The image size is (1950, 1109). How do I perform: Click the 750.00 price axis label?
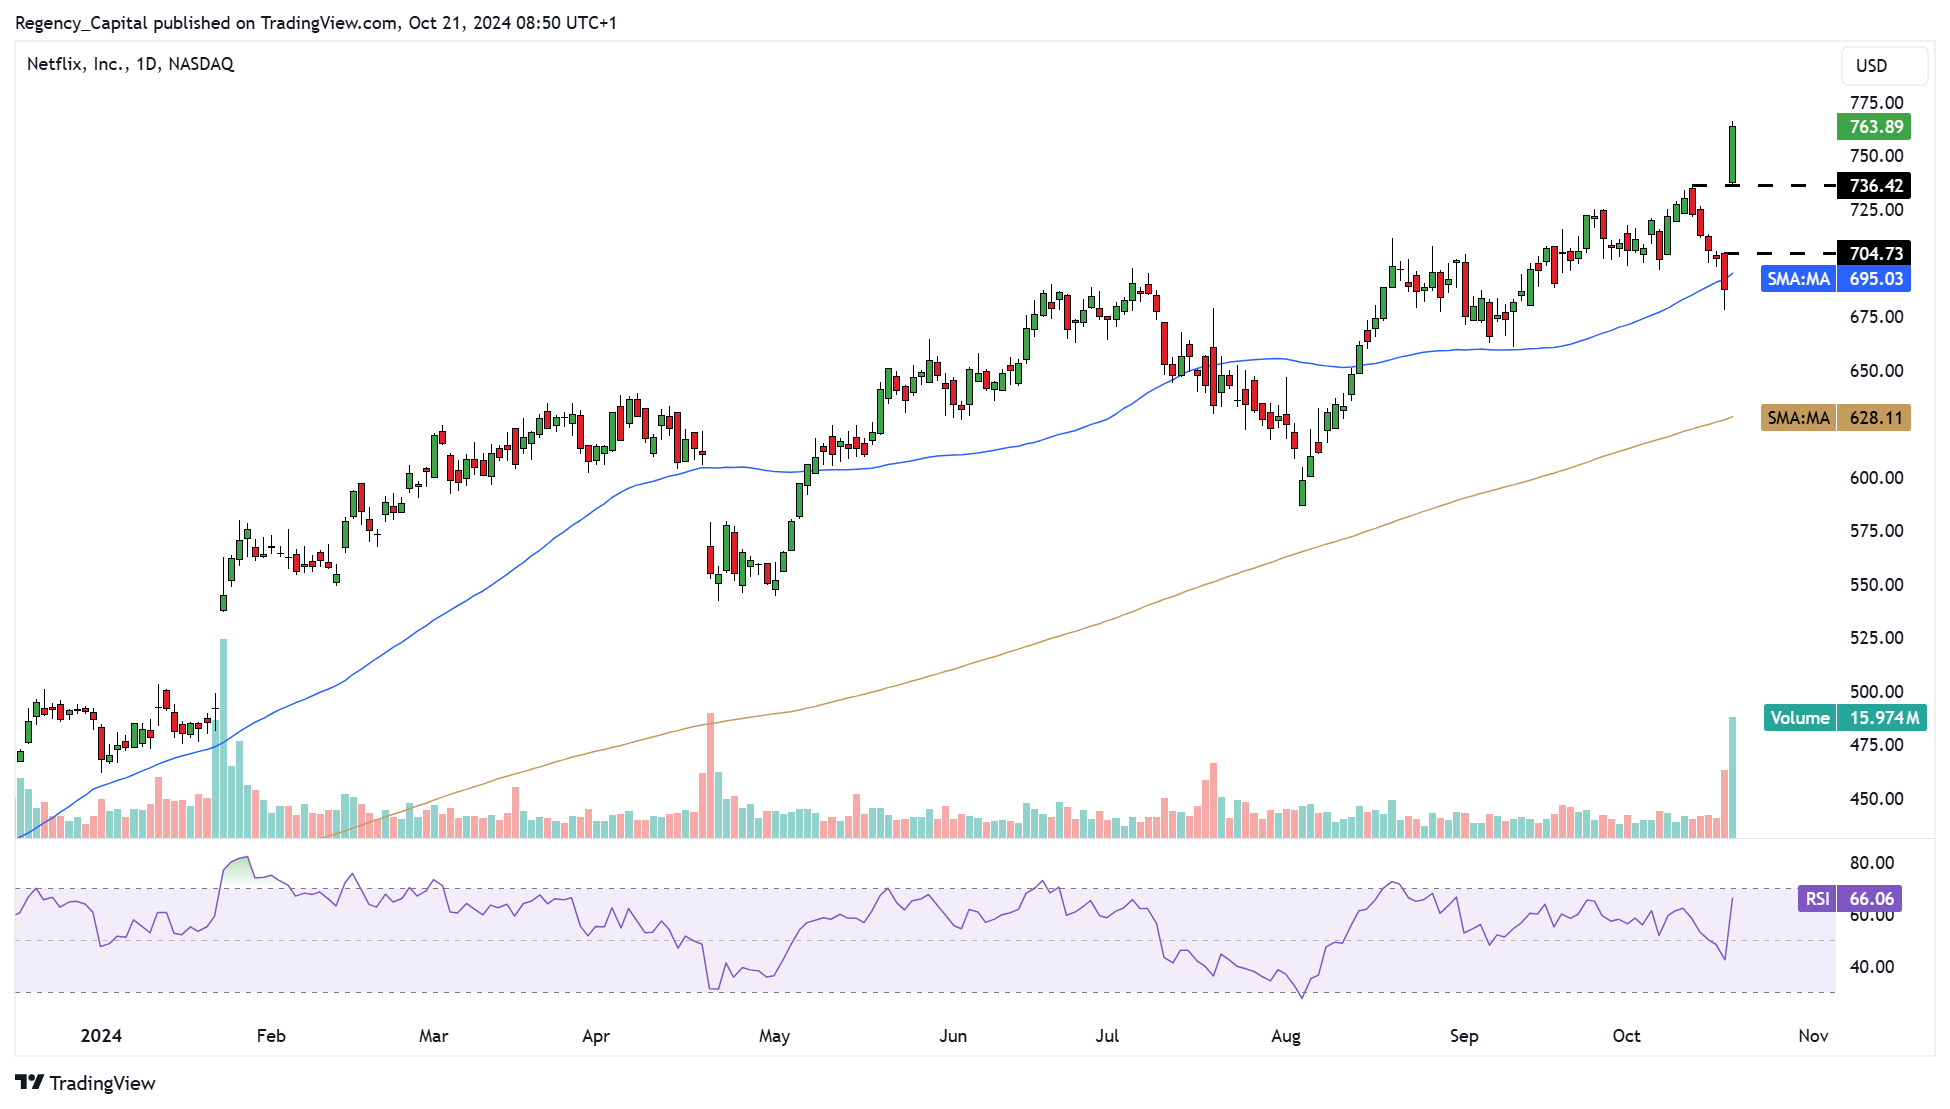click(1876, 156)
